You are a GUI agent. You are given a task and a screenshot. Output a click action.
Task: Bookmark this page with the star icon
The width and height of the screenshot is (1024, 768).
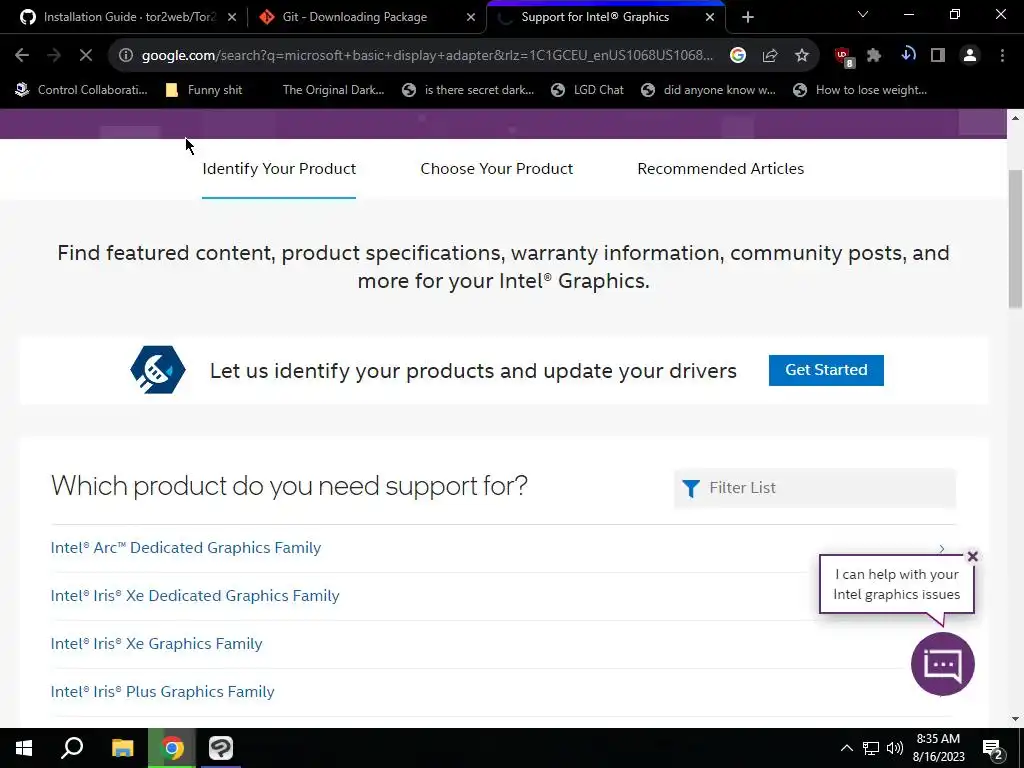coord(802,56)
